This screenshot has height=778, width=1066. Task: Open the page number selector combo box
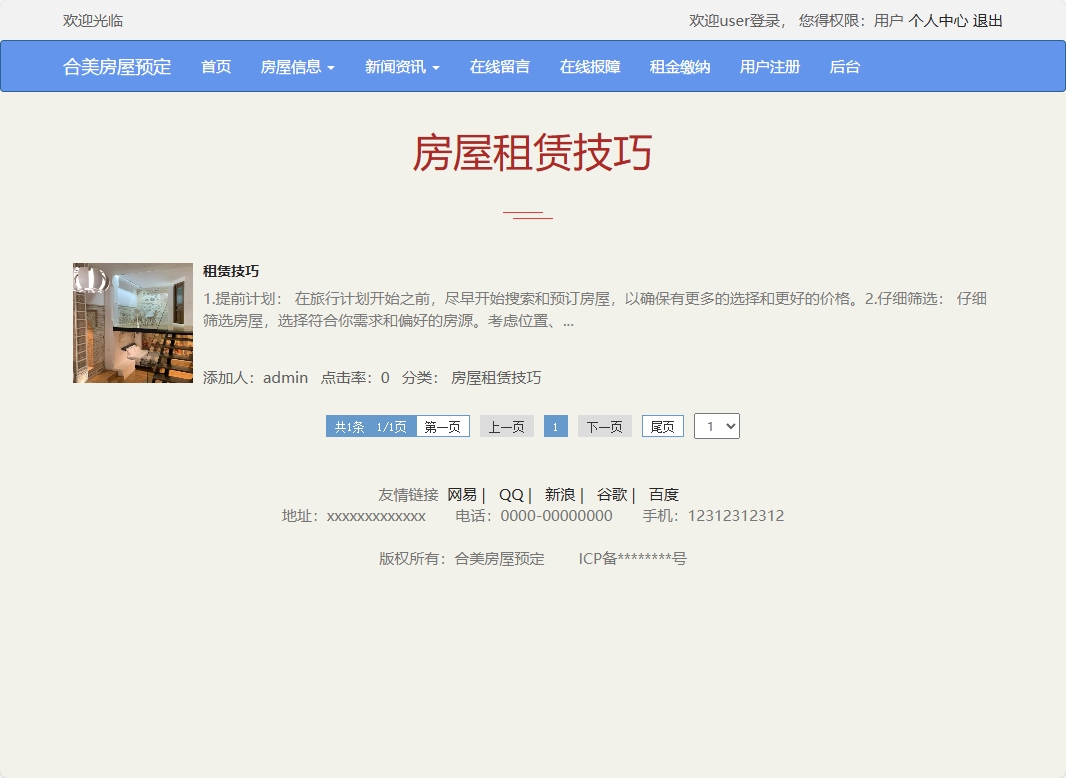(716, 425)
